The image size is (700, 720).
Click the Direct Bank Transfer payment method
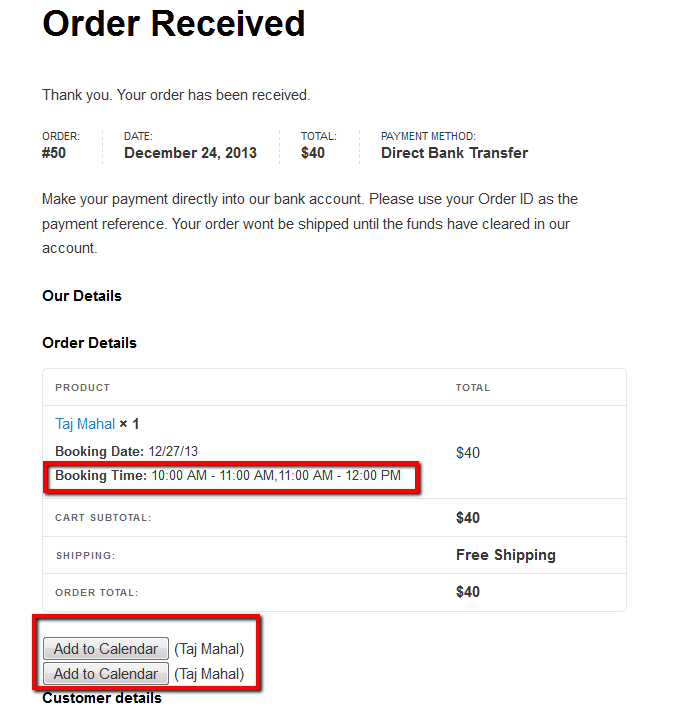[x=454, y=153]
